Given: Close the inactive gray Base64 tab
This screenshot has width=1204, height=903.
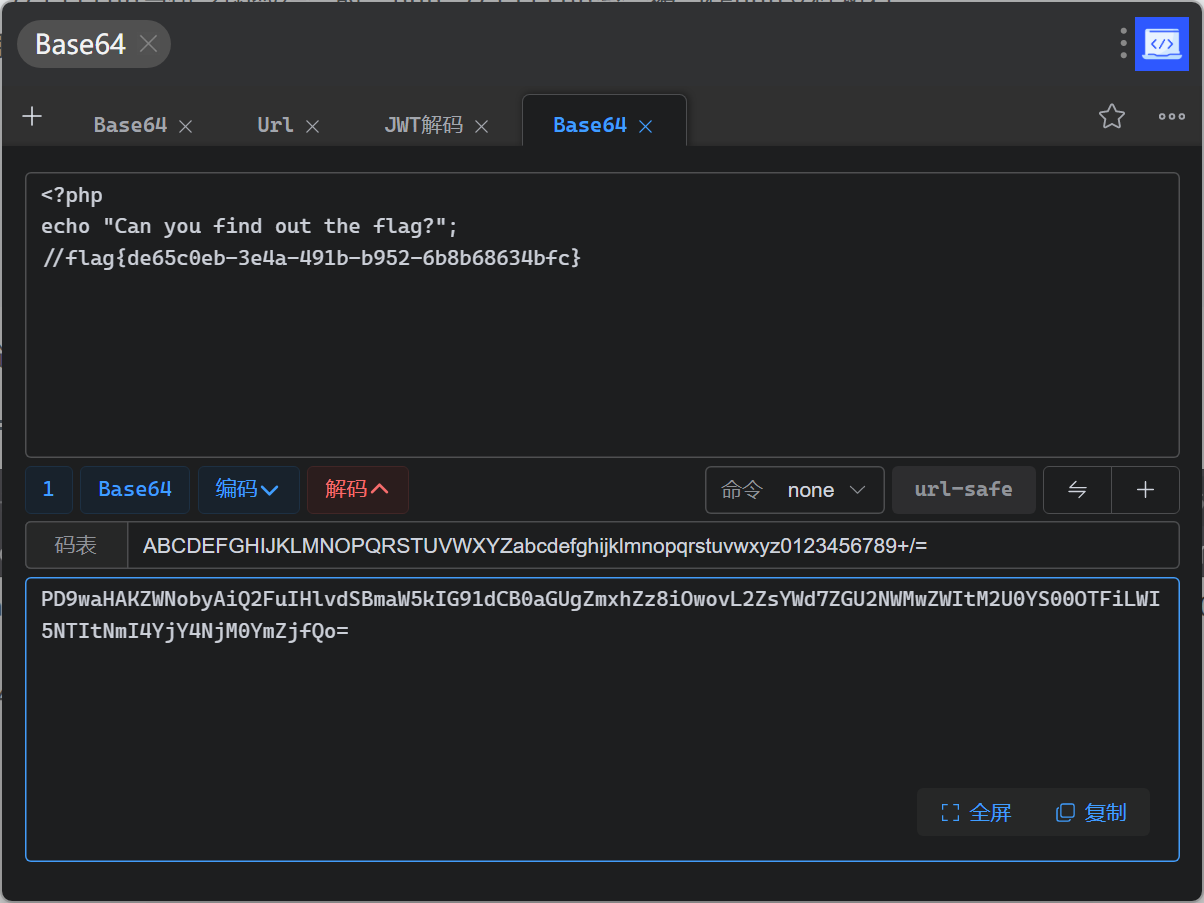Looking at the screenshot, I should tap(185, 126).
